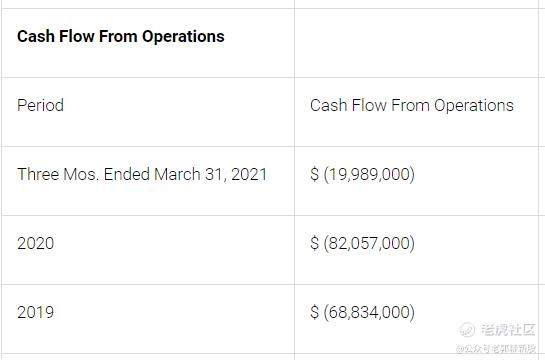Select the Three Mos. Ended March 31, 2021 cell
The image size is (545, 360).
click(148, 181)
